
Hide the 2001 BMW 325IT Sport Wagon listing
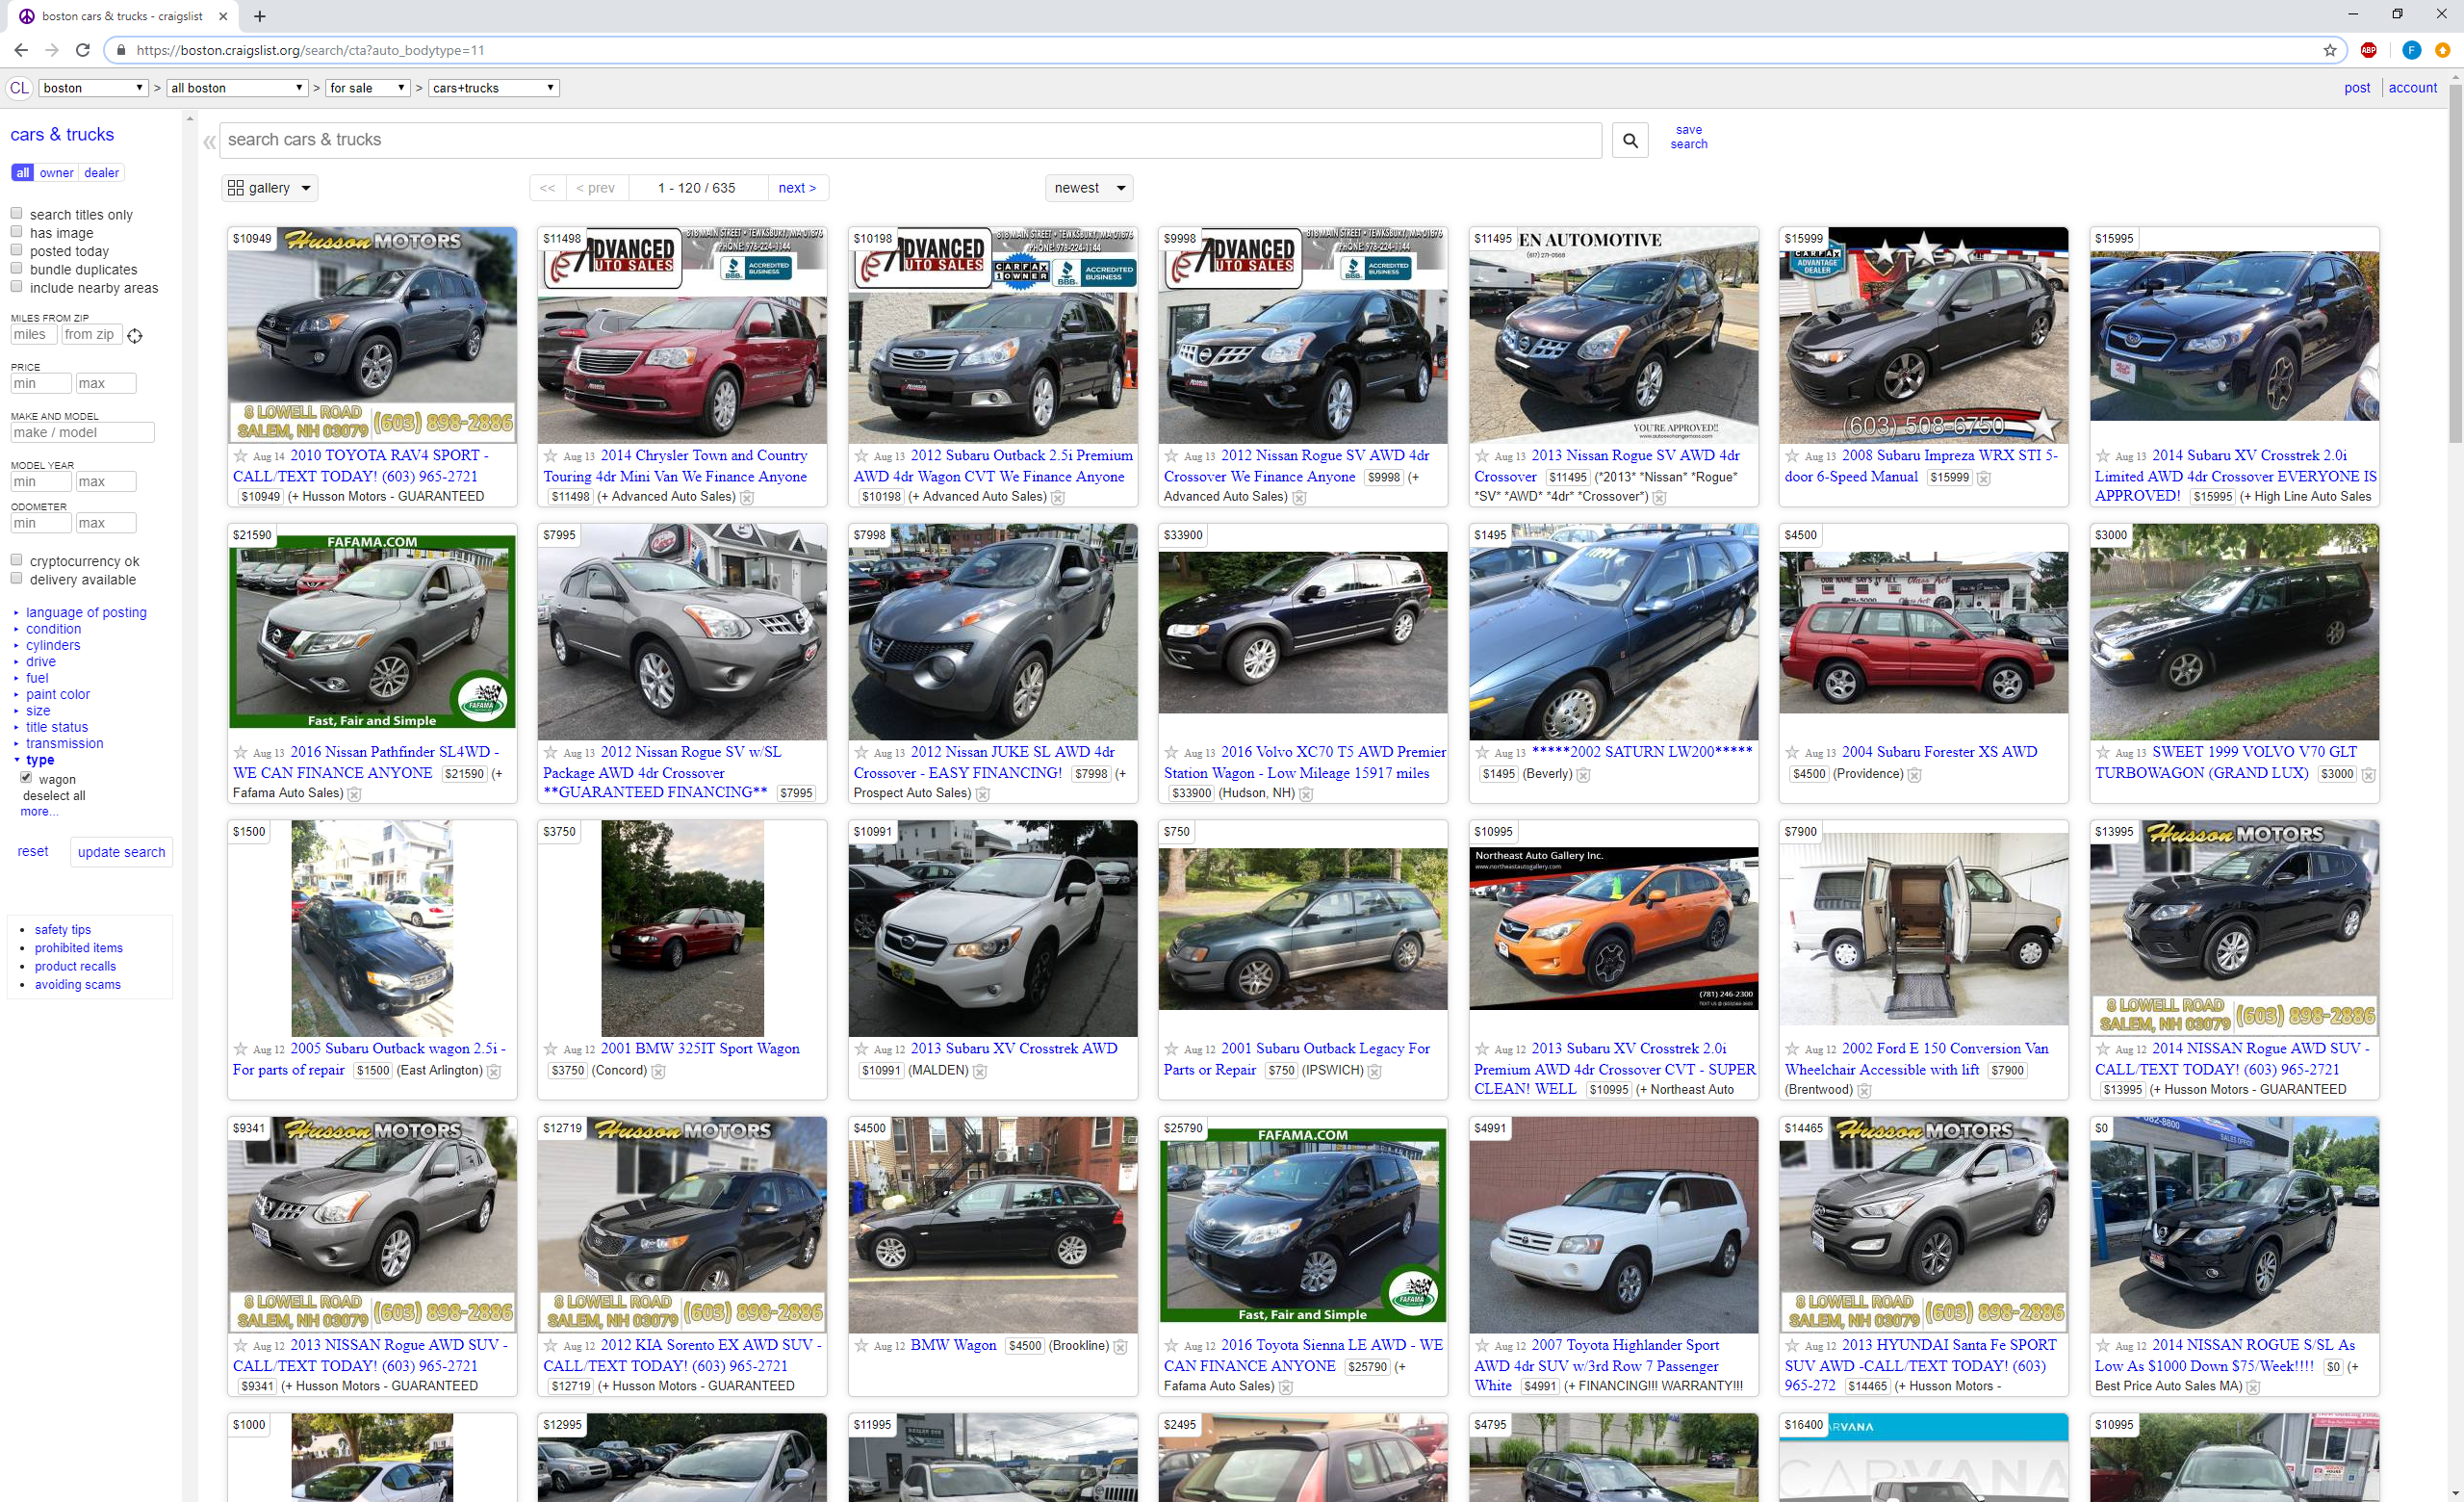tap(658, 1071)
